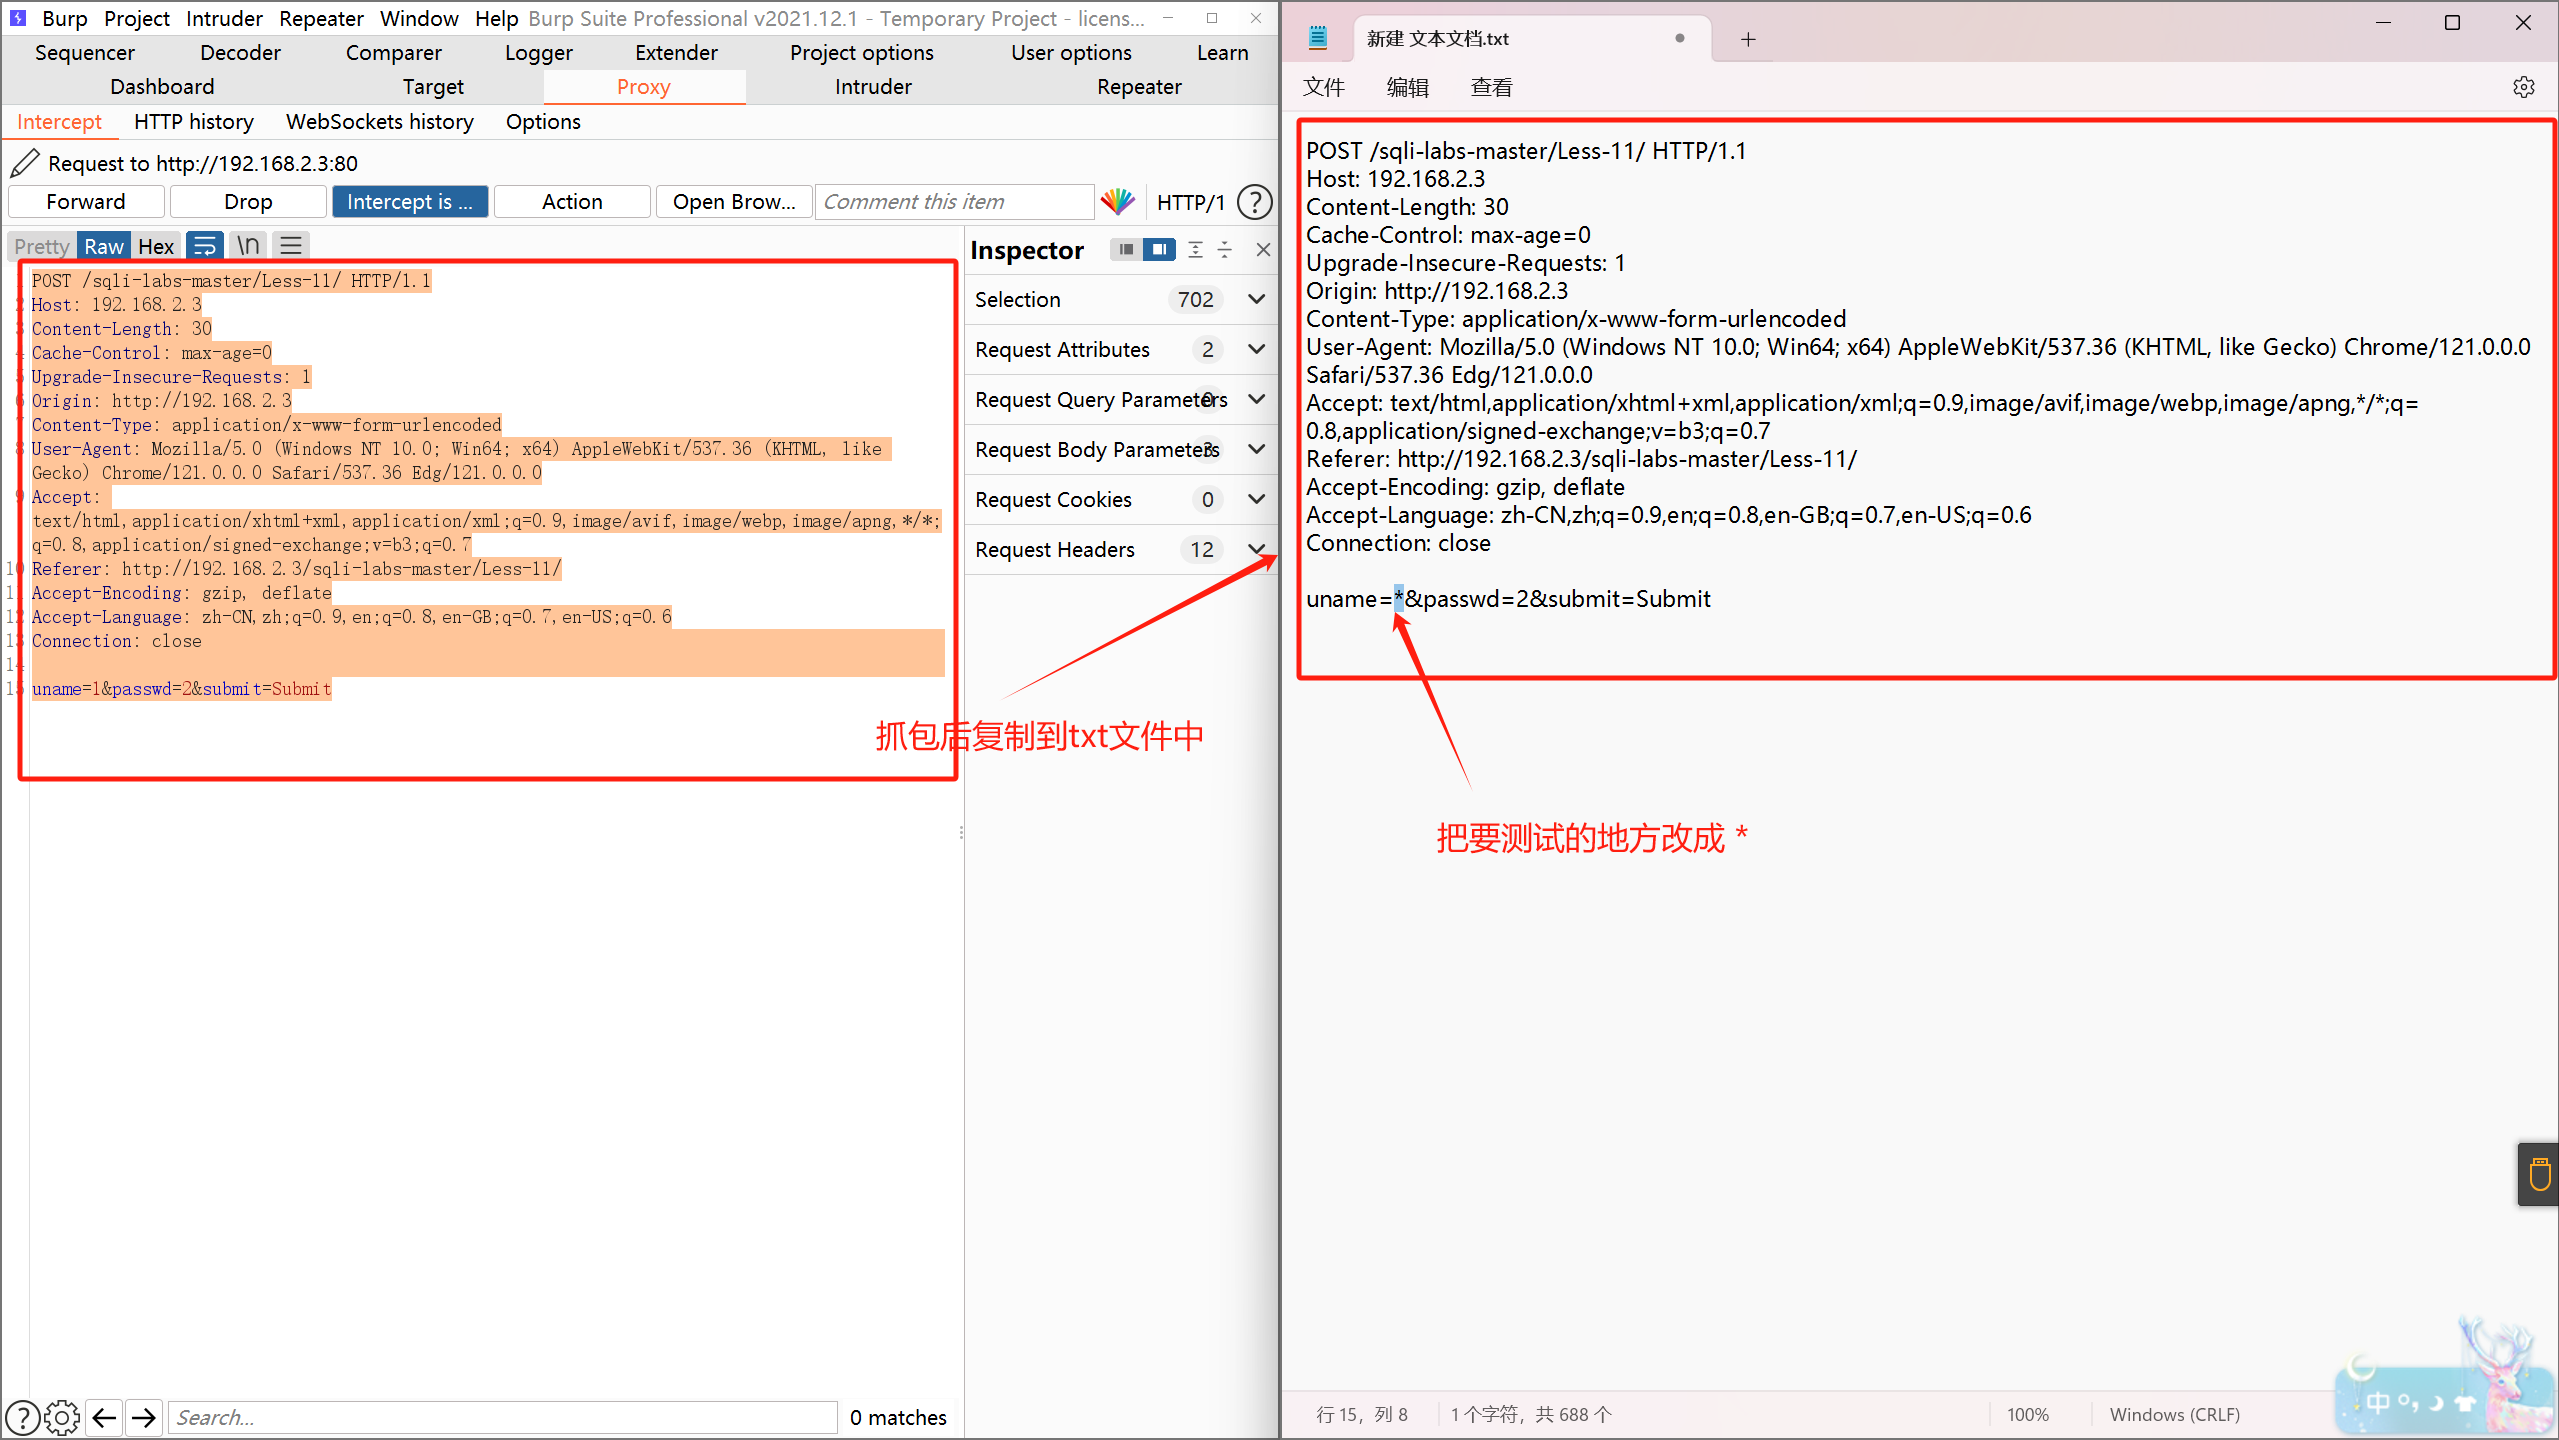Toggle intercept is on/off button
Screen dimensions: 2559x1440
point(411,199)
